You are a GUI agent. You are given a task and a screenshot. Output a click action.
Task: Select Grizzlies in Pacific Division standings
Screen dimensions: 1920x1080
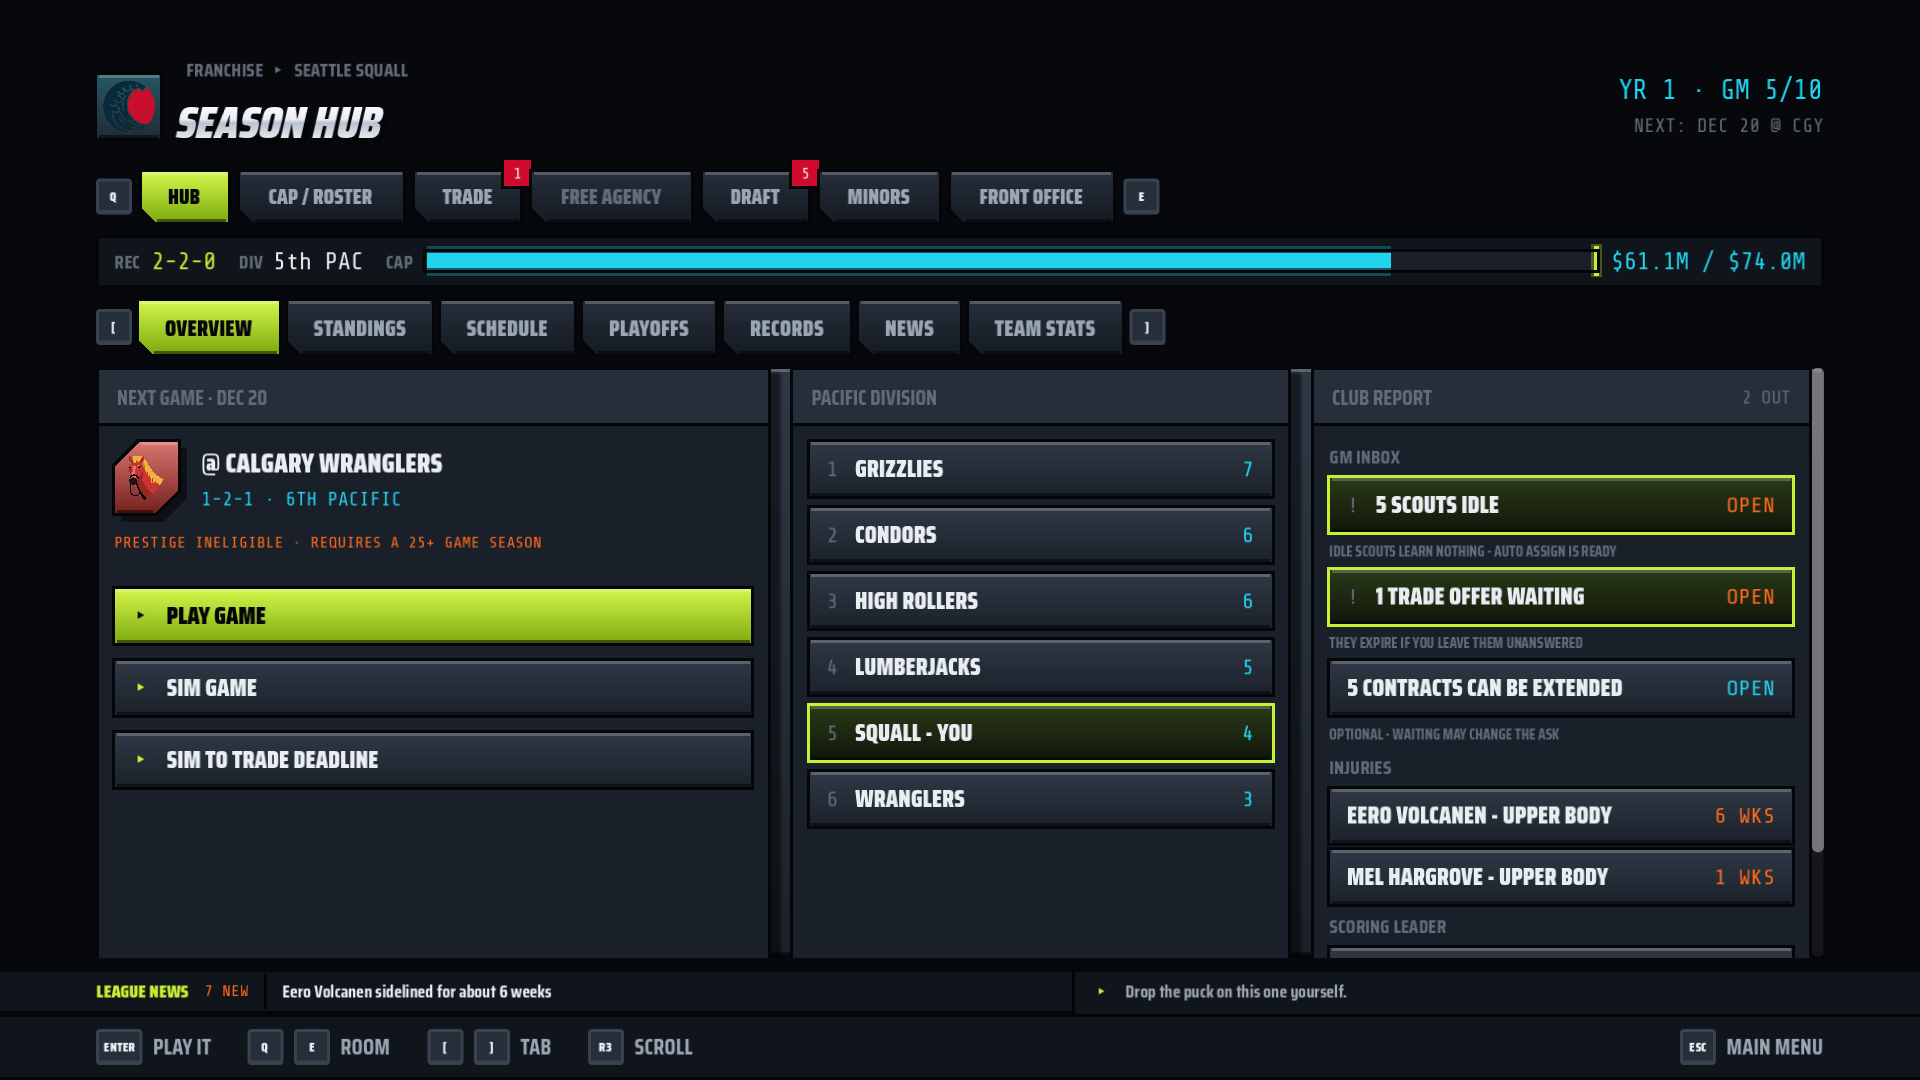(1040, 469)
